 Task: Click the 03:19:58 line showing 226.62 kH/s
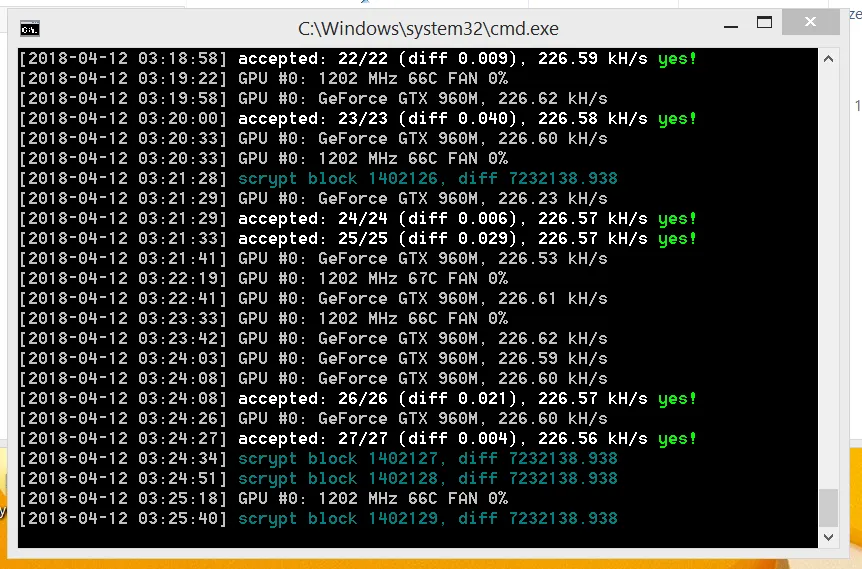[313, 98]
